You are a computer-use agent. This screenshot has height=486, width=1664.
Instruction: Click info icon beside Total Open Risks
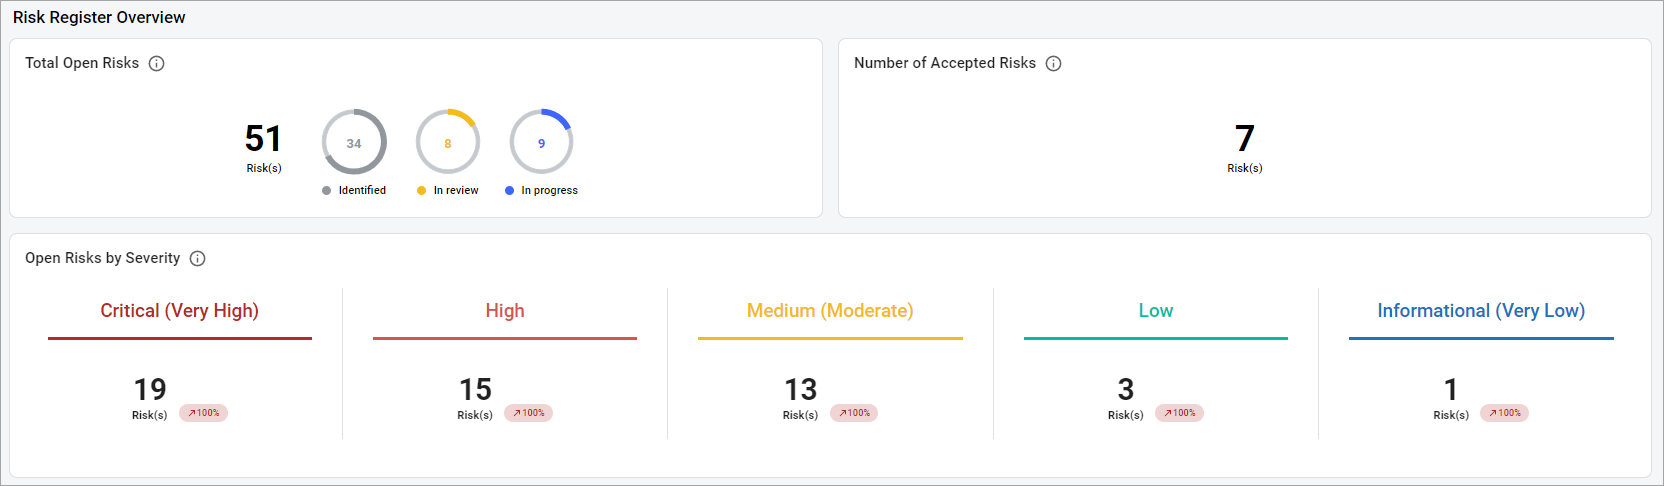157,63
